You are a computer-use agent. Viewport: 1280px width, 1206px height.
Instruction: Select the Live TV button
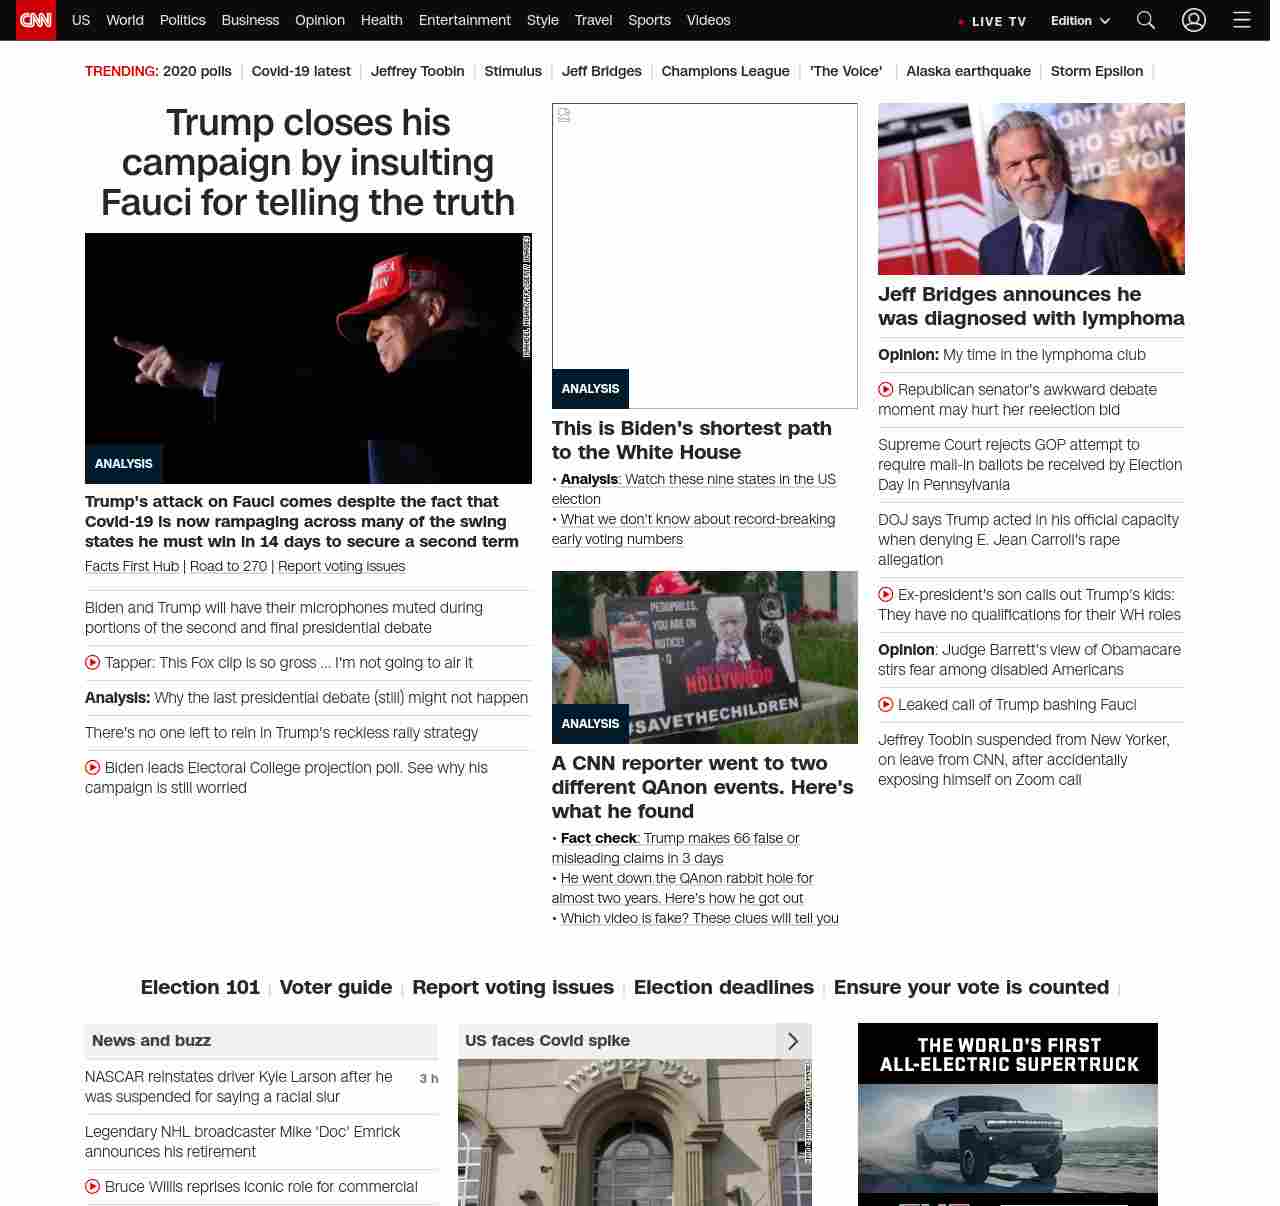pyautogui.click(x=992, y=21)
